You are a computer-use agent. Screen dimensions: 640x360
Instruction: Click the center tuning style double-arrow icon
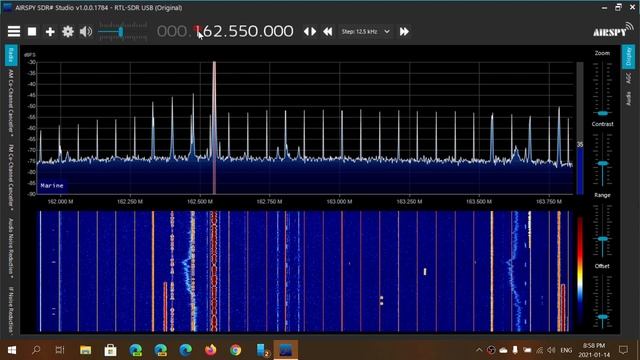pos(310,31)
